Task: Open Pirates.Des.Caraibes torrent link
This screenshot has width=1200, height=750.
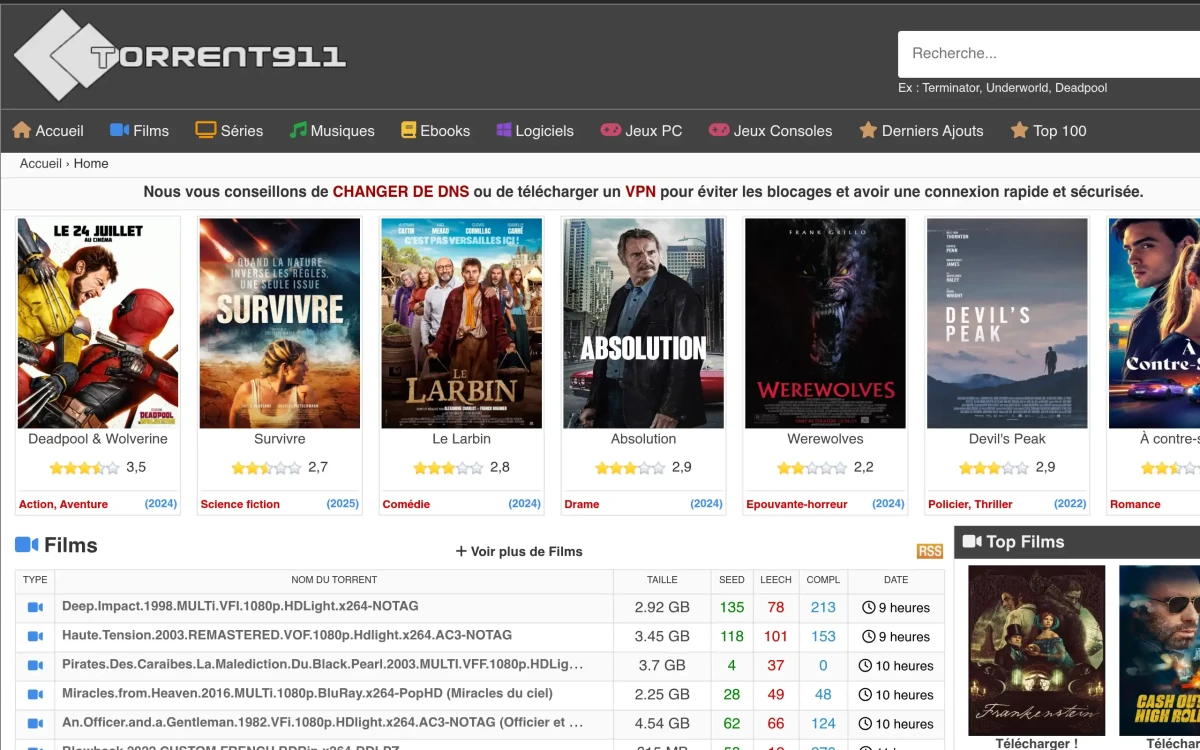Action: [x=323, y=664]
